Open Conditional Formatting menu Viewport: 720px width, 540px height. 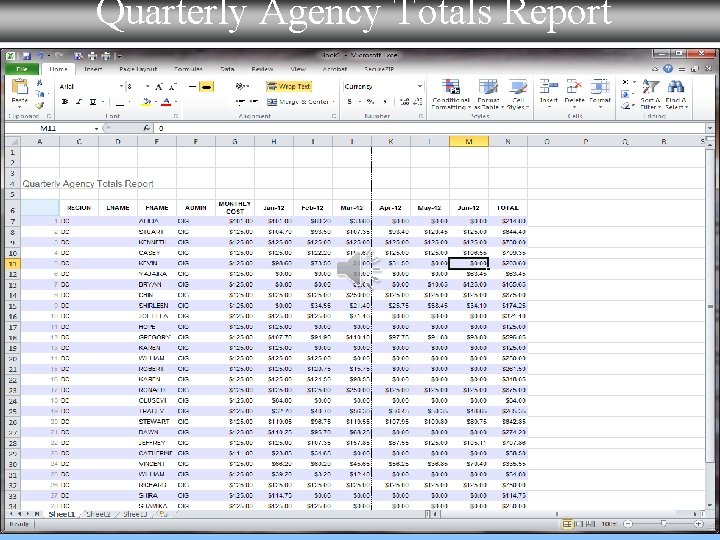tap(451, 94)
